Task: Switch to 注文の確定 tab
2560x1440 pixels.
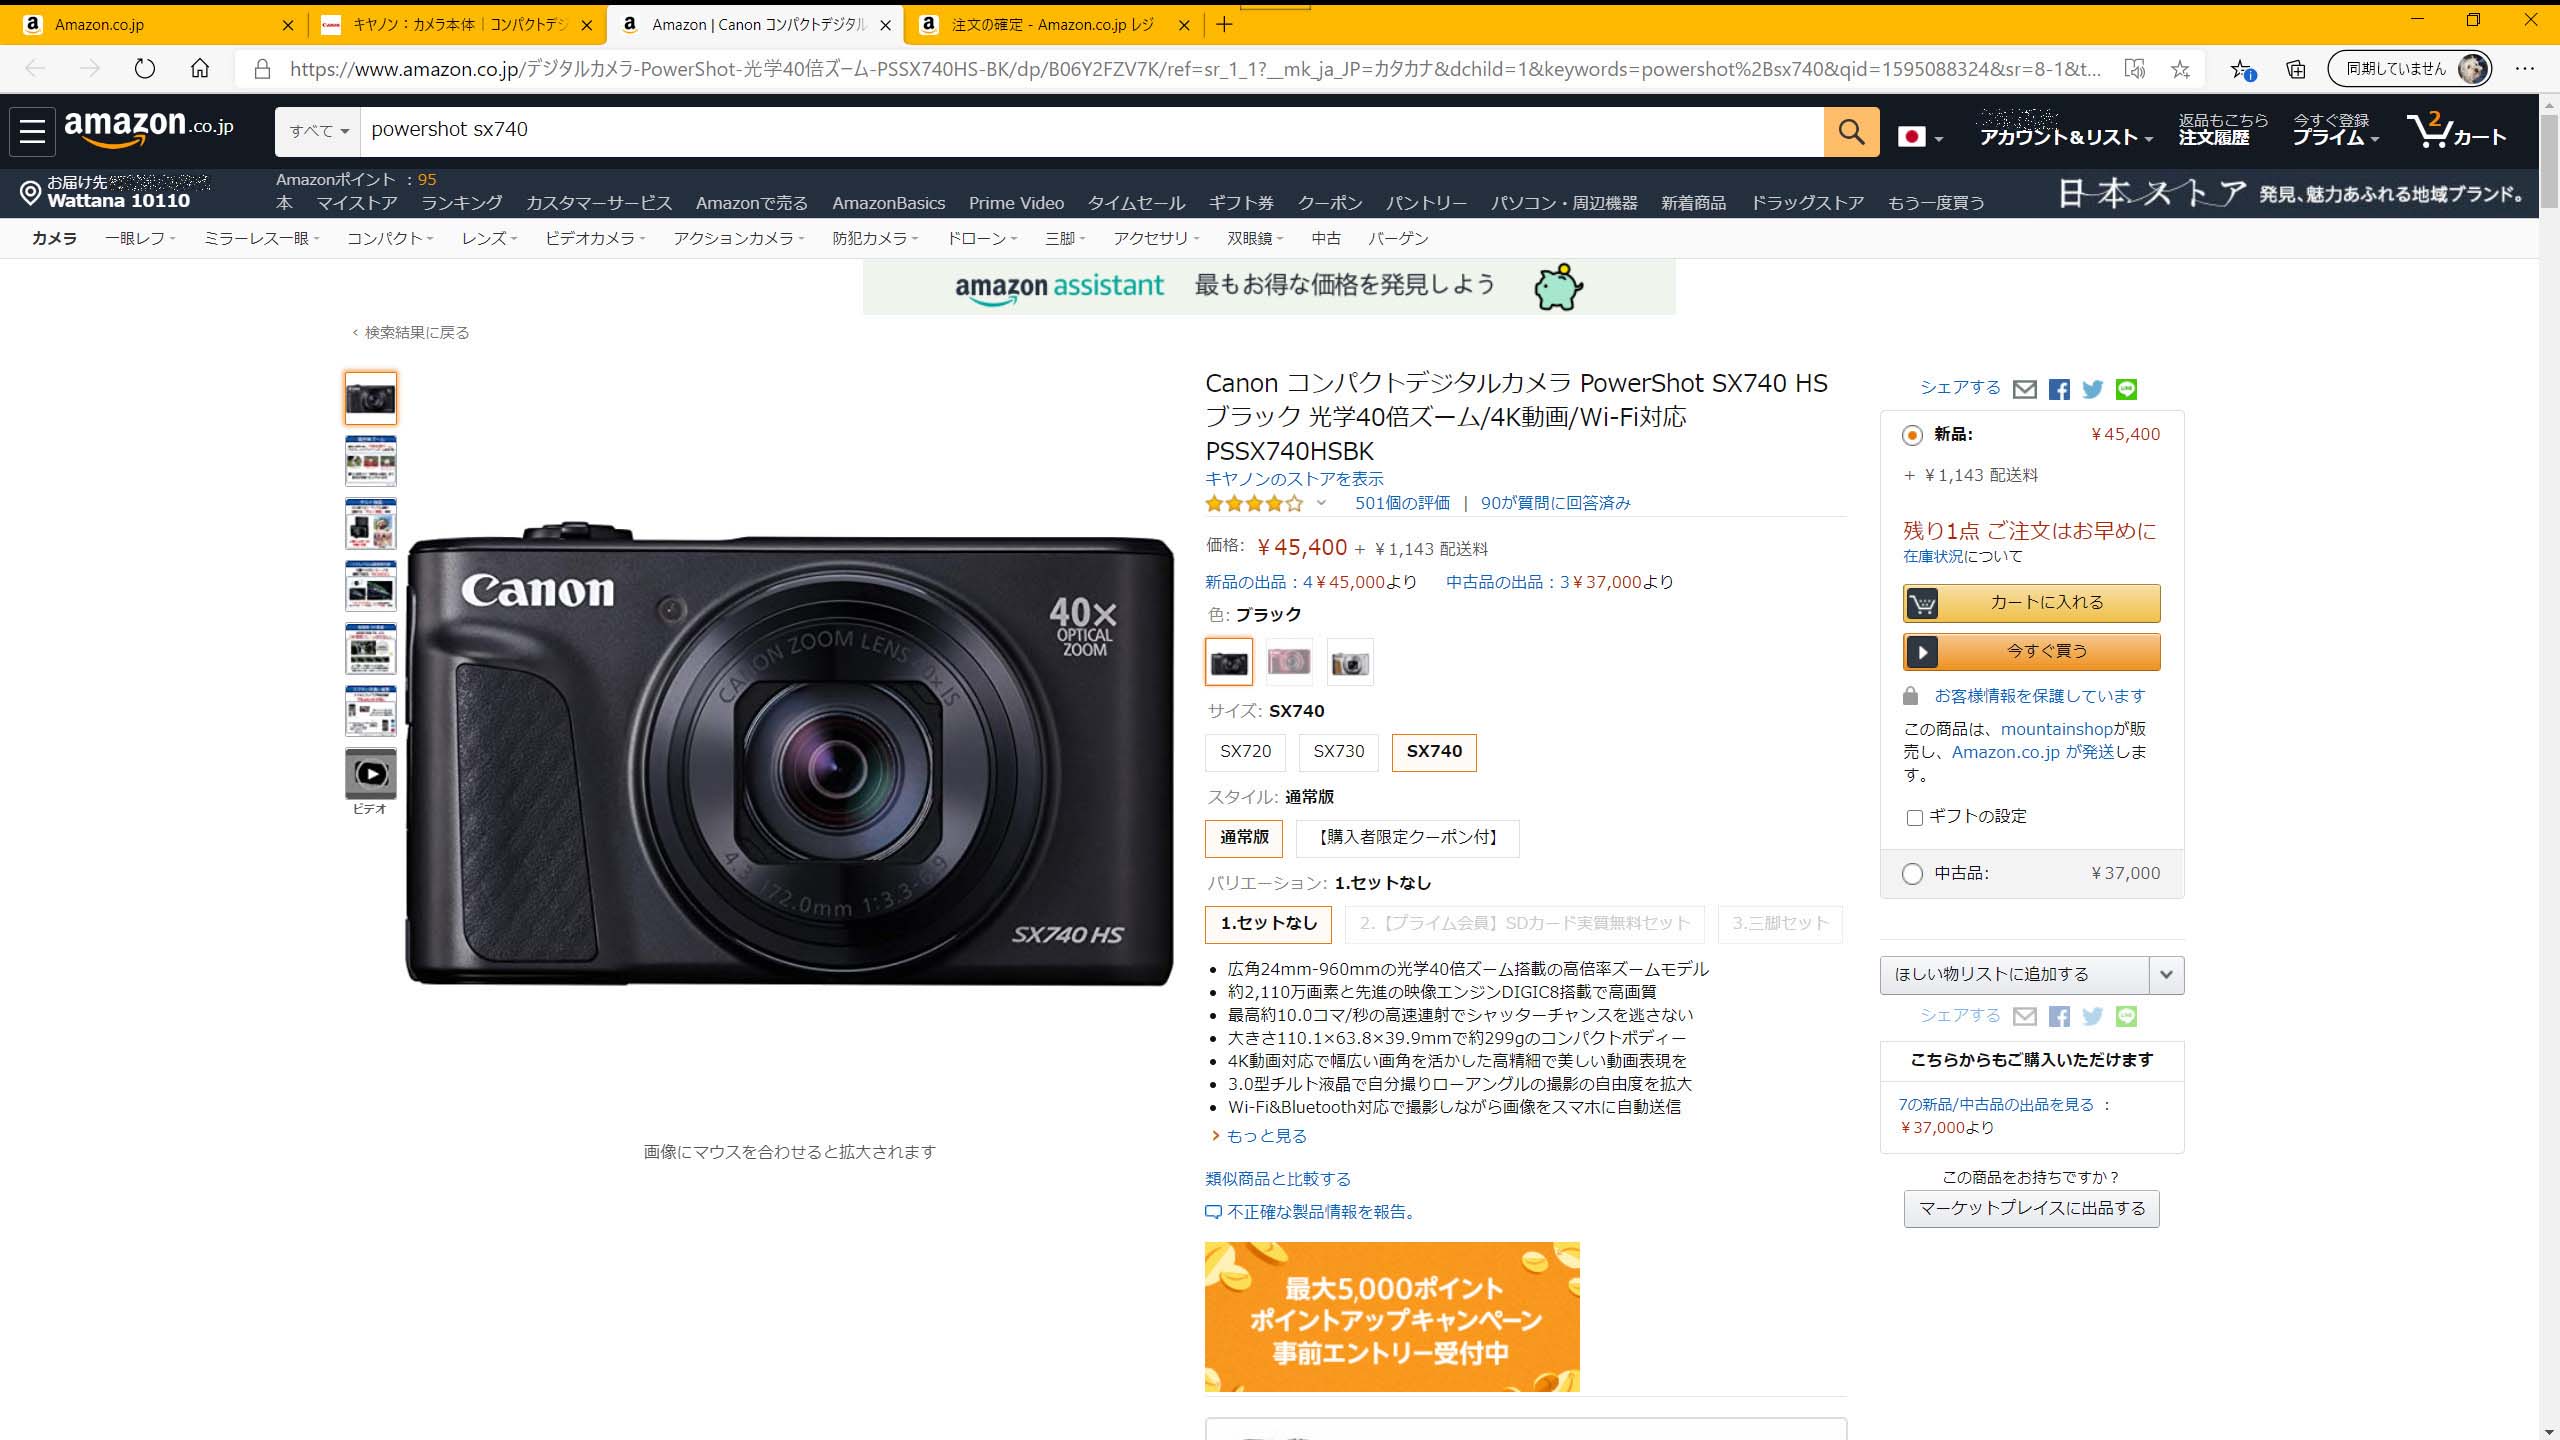Action: (1052, 25)
